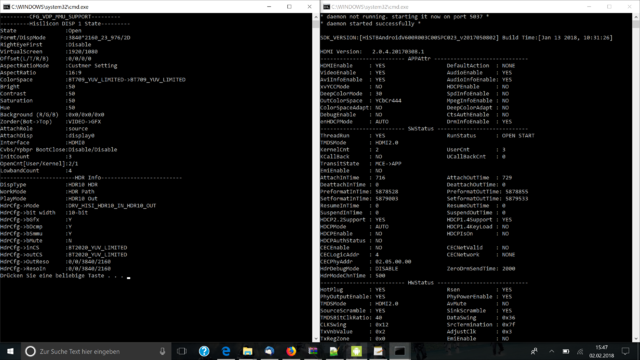Click the 'HDR Info' section header

[88, 178]
